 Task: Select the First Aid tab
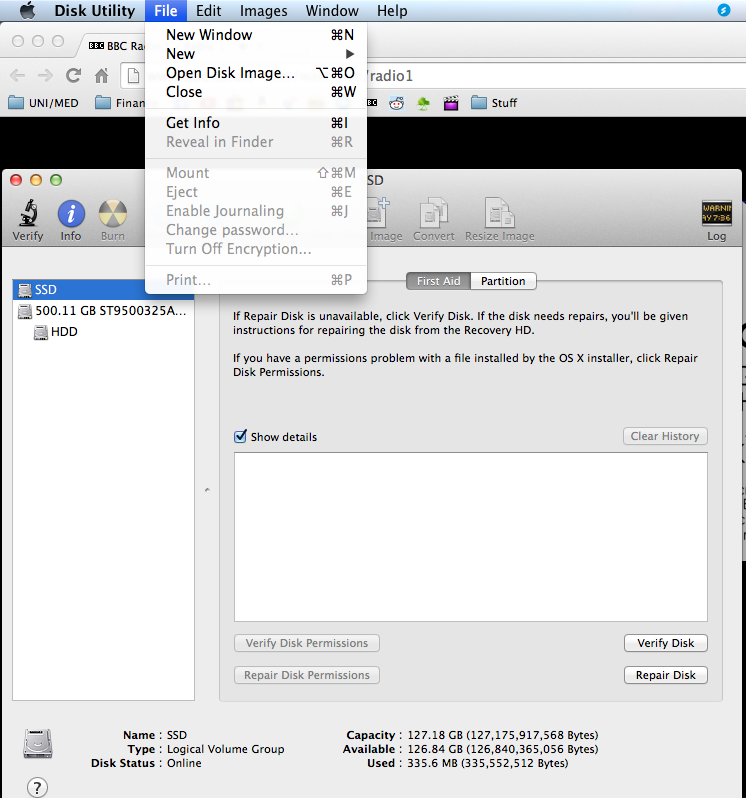tap(439, 281)
